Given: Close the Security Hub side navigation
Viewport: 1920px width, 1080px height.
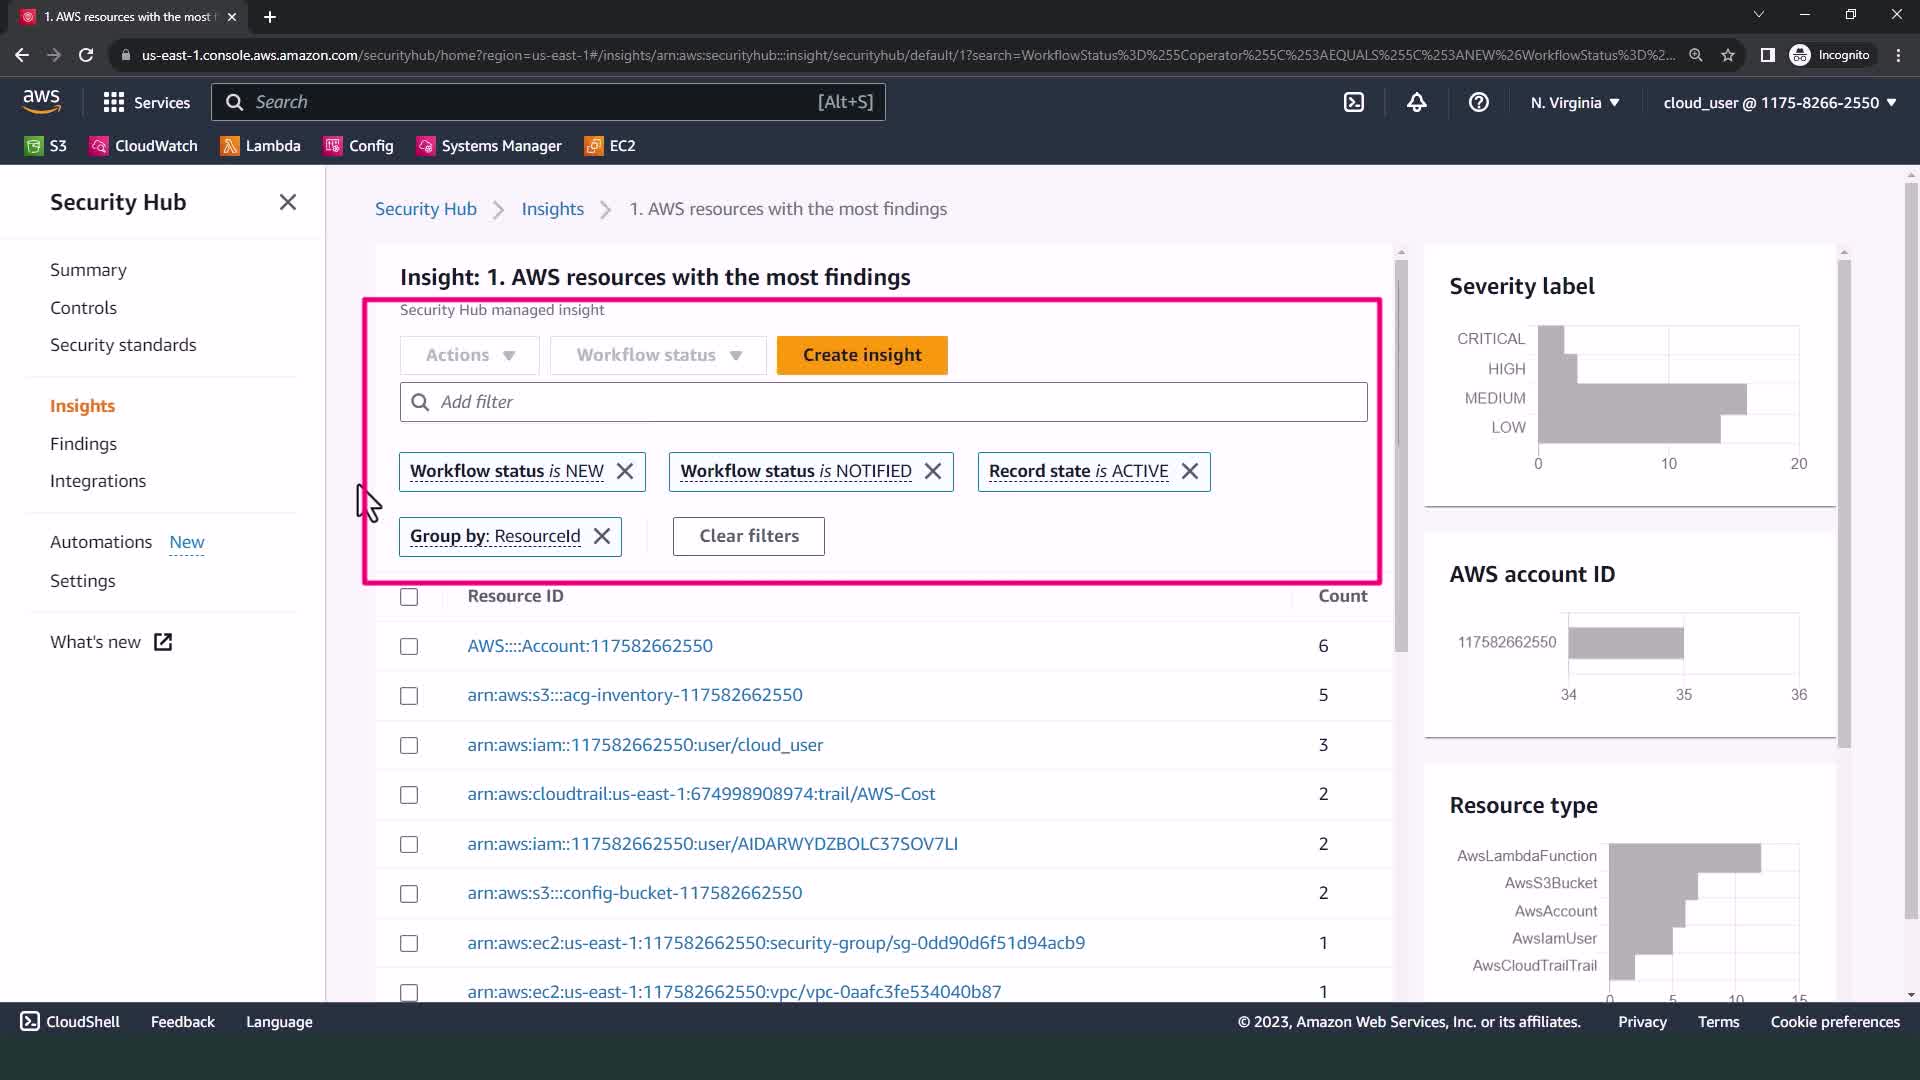Looking at the screenshot, I should [x=288, y=202].
